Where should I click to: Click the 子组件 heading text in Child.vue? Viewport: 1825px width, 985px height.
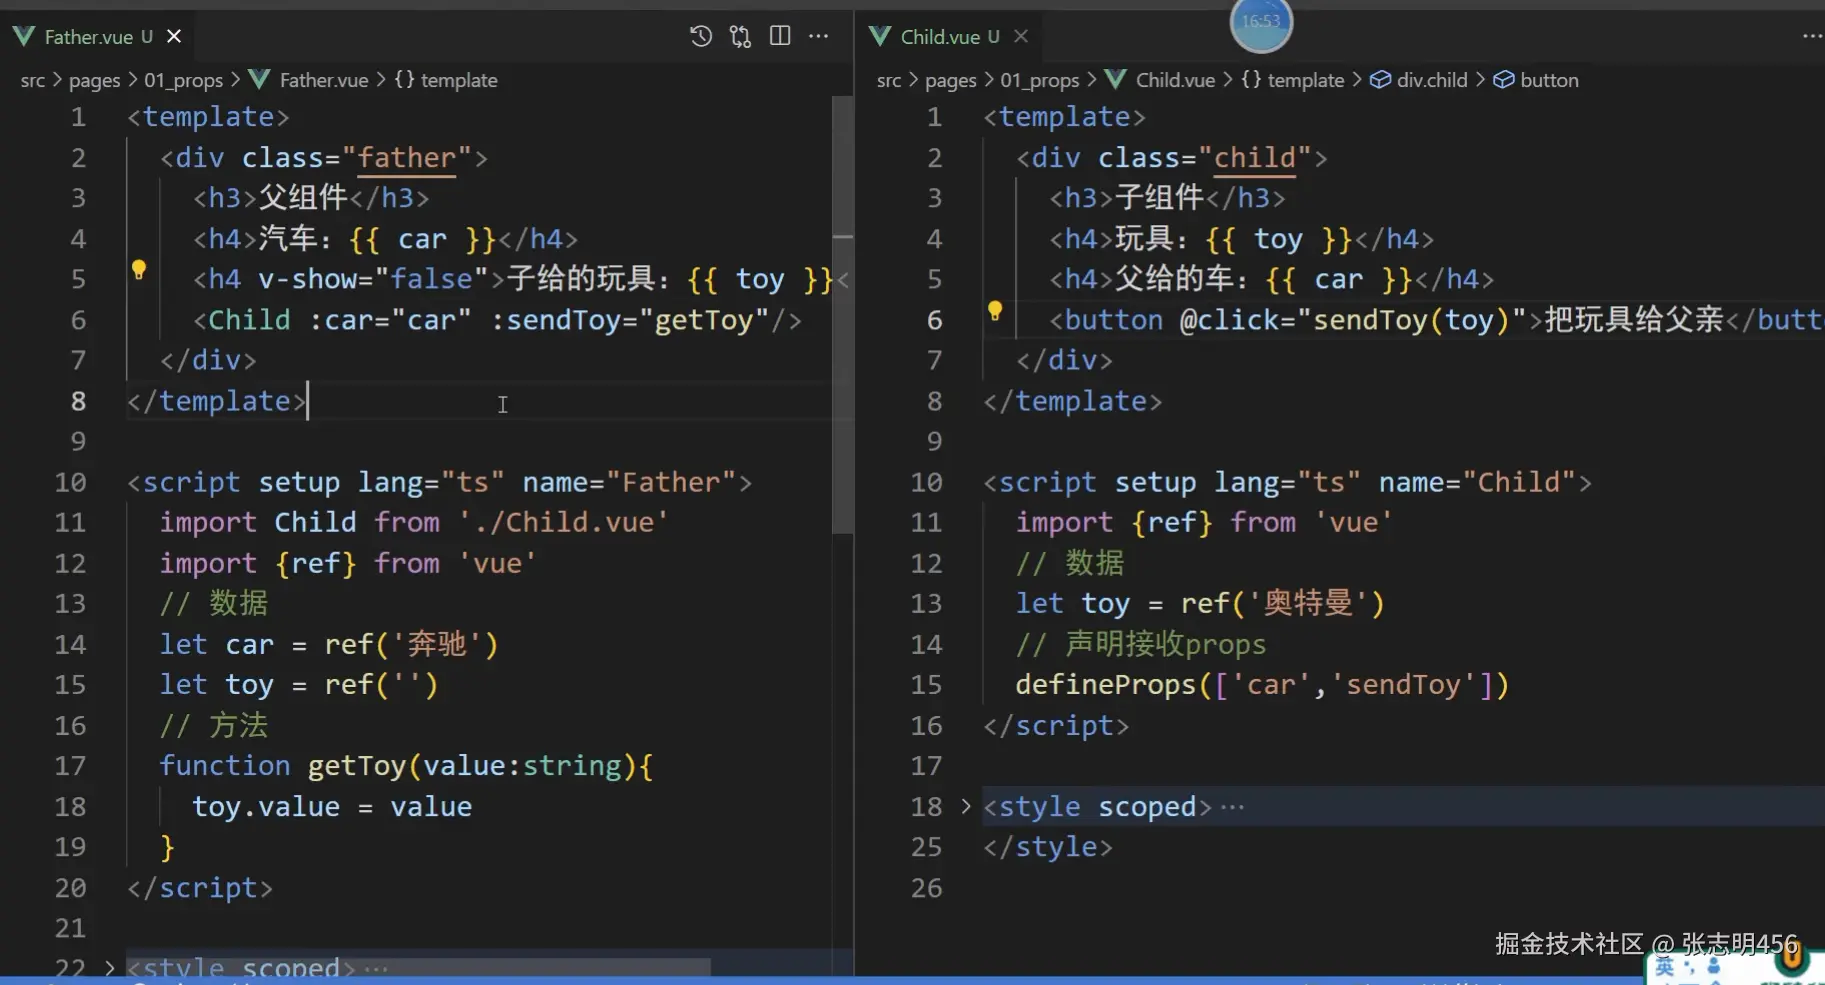[x=1159, y=198]
